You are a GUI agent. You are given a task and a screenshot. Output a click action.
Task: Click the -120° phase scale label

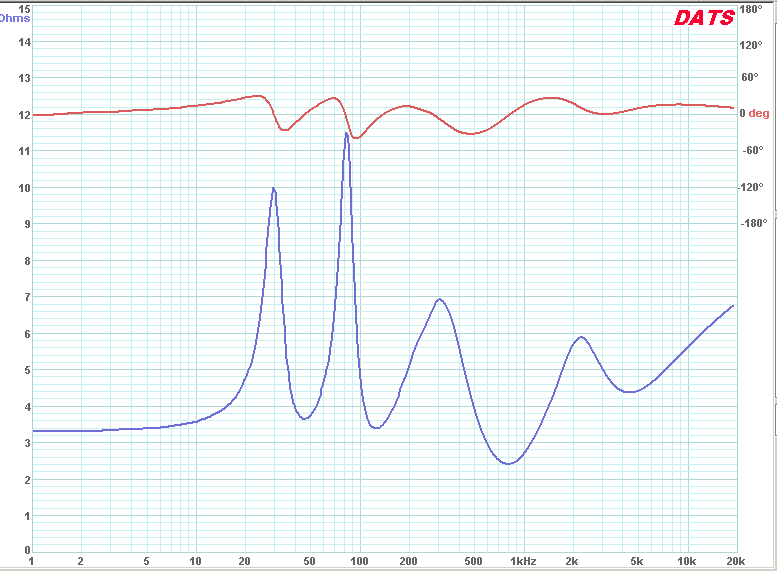[x=753, y=187]
